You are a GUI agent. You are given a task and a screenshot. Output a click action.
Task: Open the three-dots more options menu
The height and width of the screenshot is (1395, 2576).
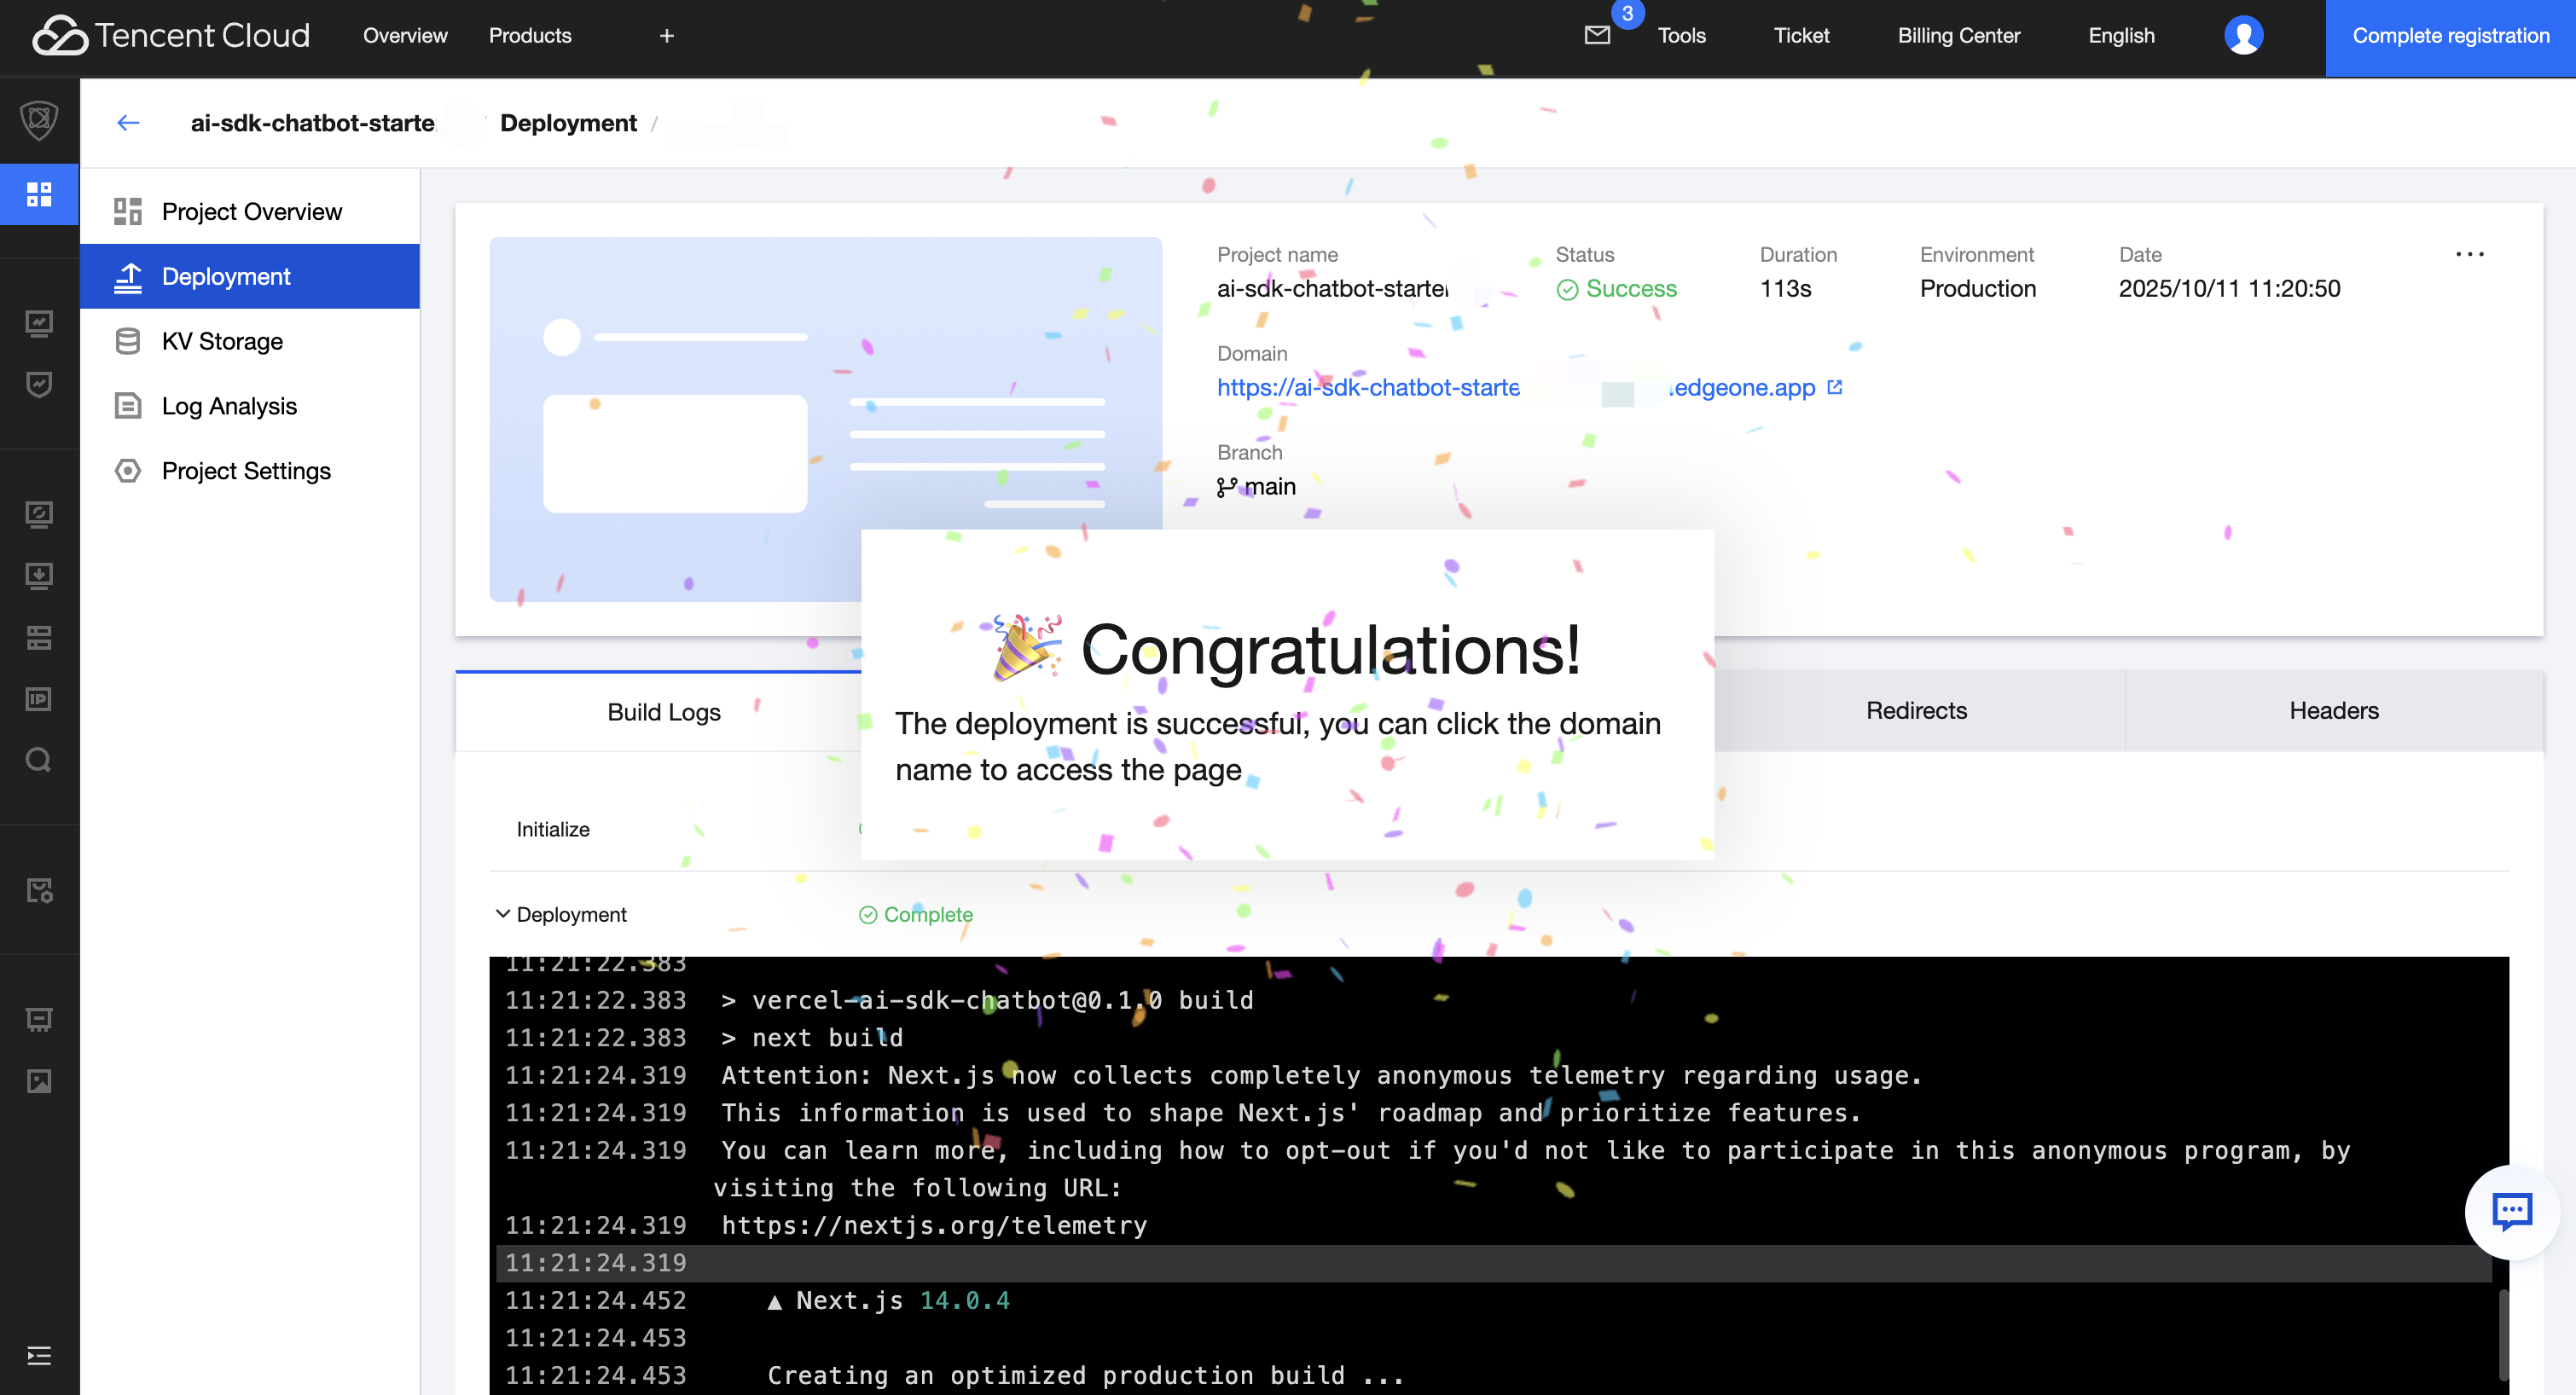coord(2469,254)
